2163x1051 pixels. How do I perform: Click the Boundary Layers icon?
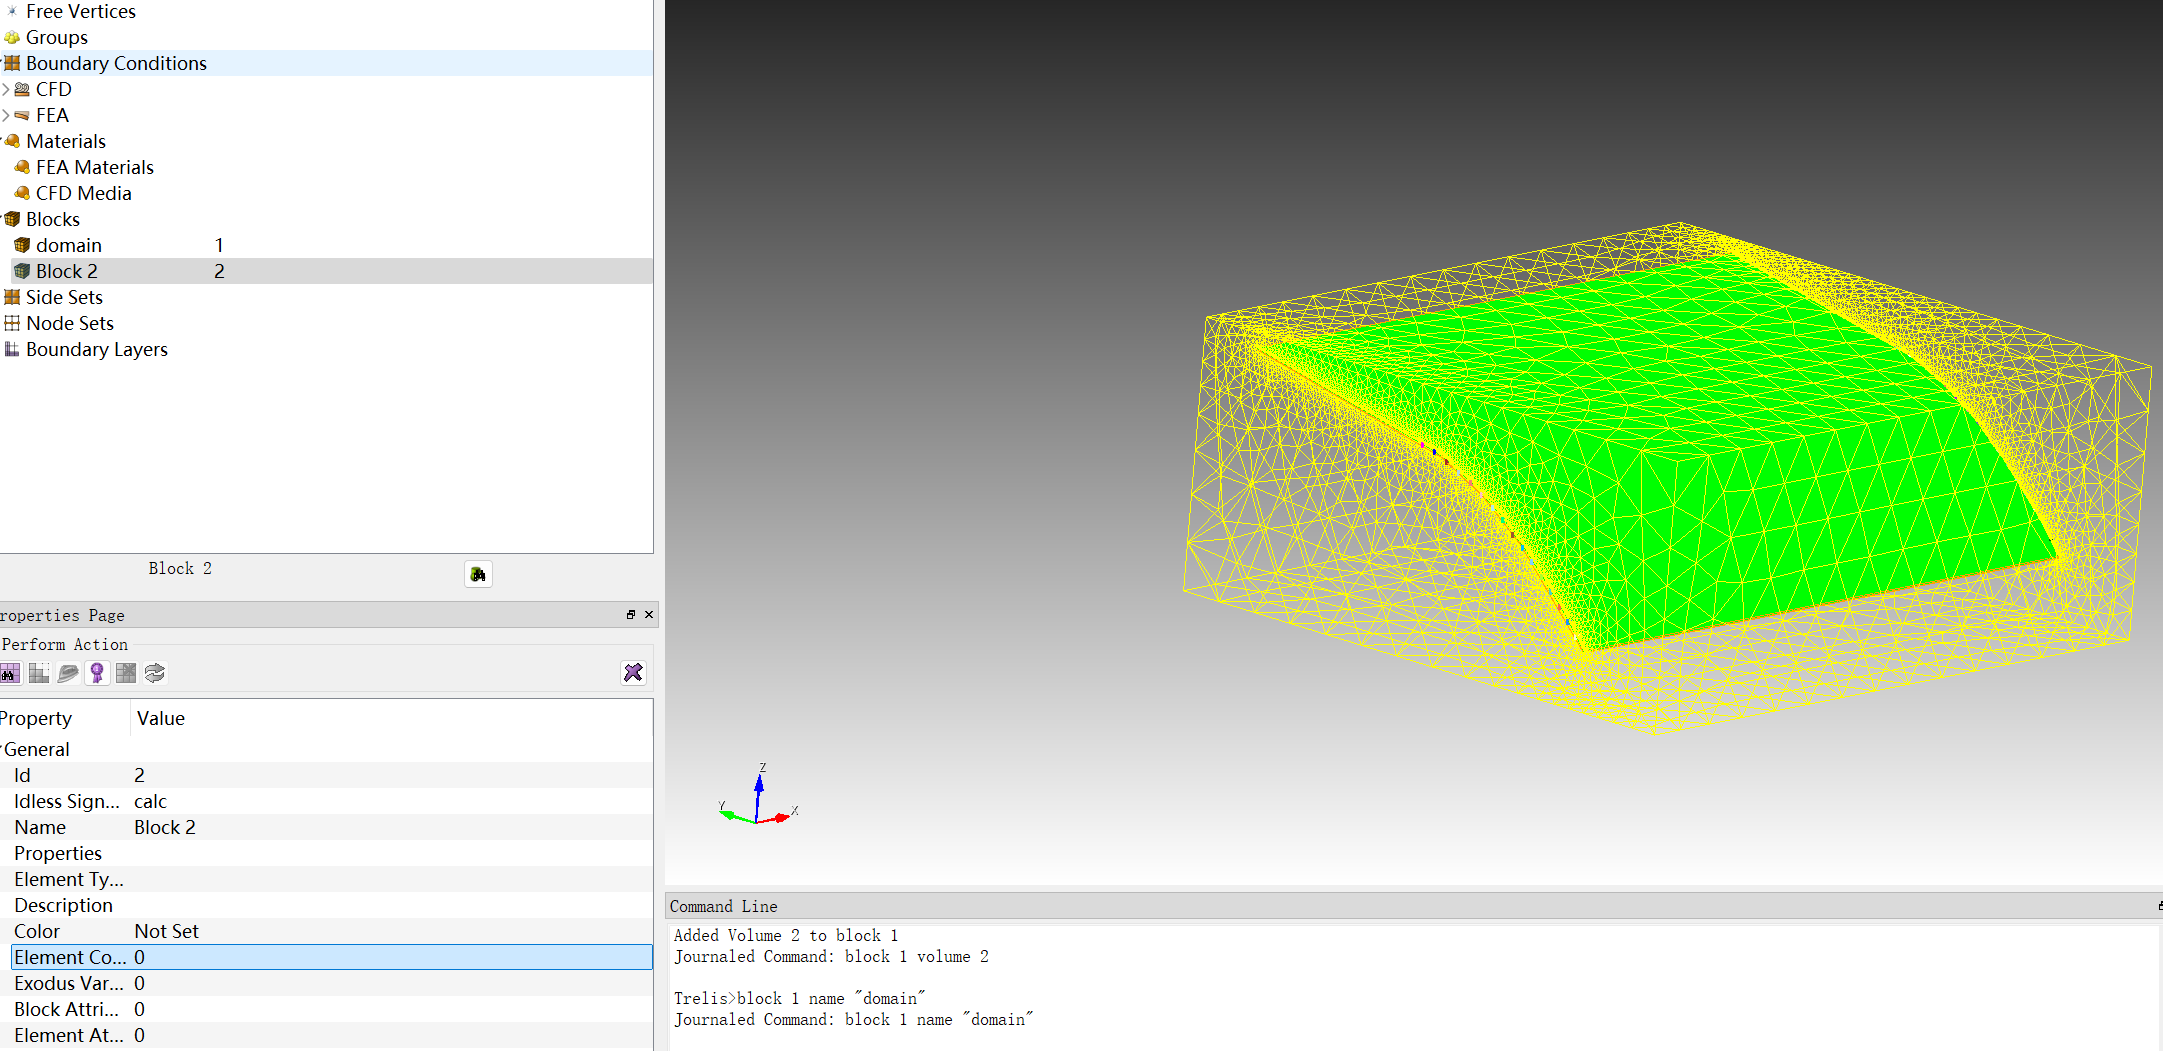click(12, 349)
